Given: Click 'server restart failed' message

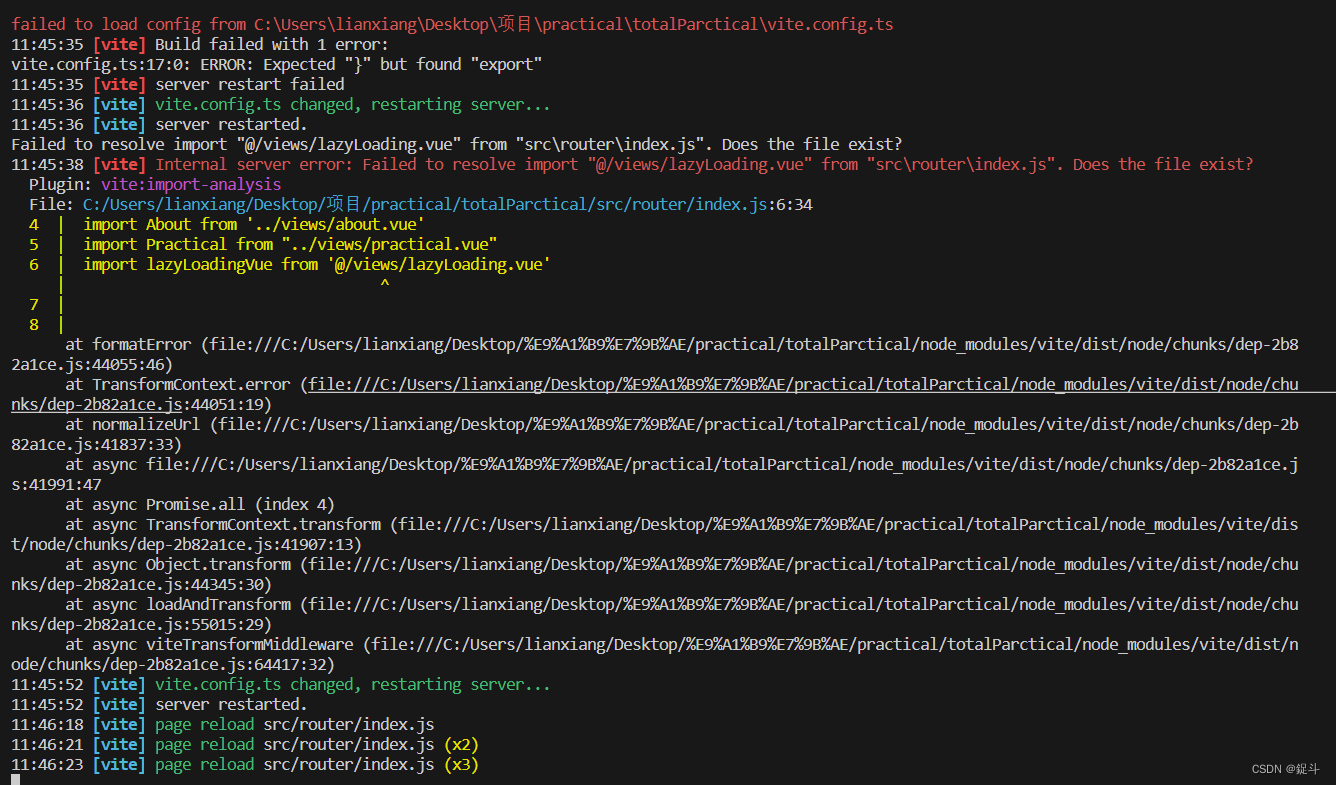Looking at the screenshot, I should (250, 84).
